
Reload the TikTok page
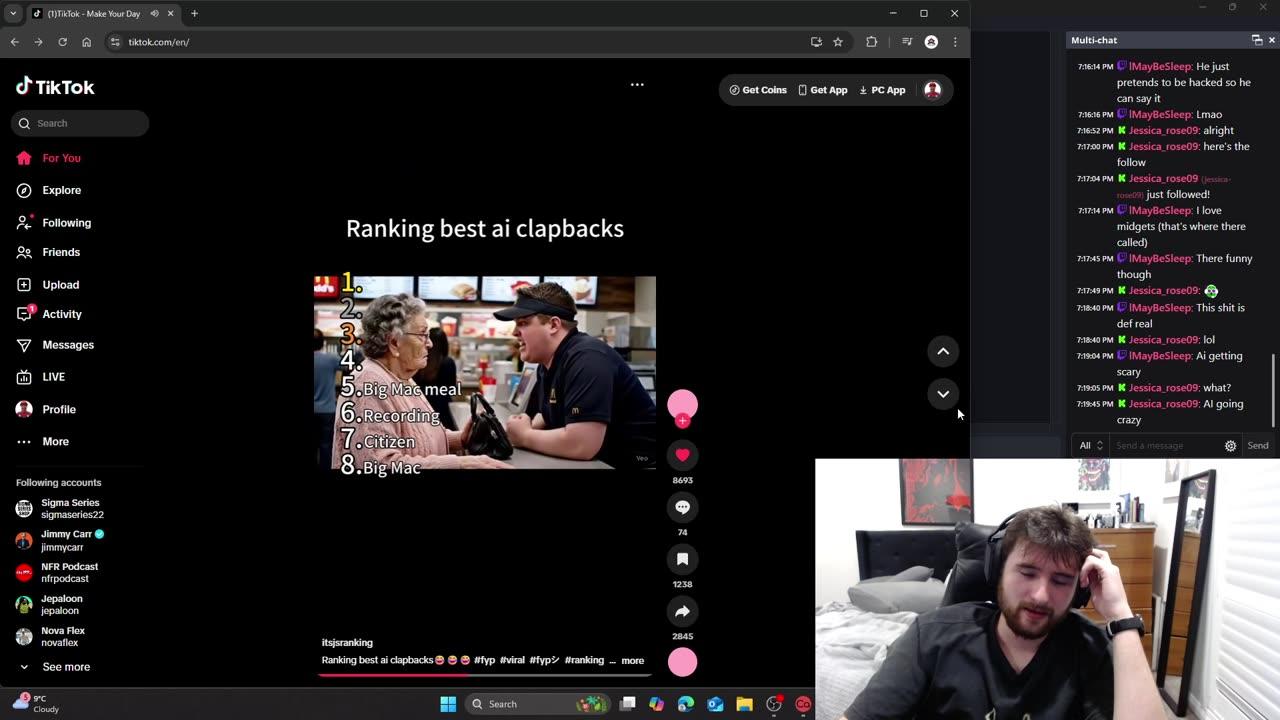(62, 42)
